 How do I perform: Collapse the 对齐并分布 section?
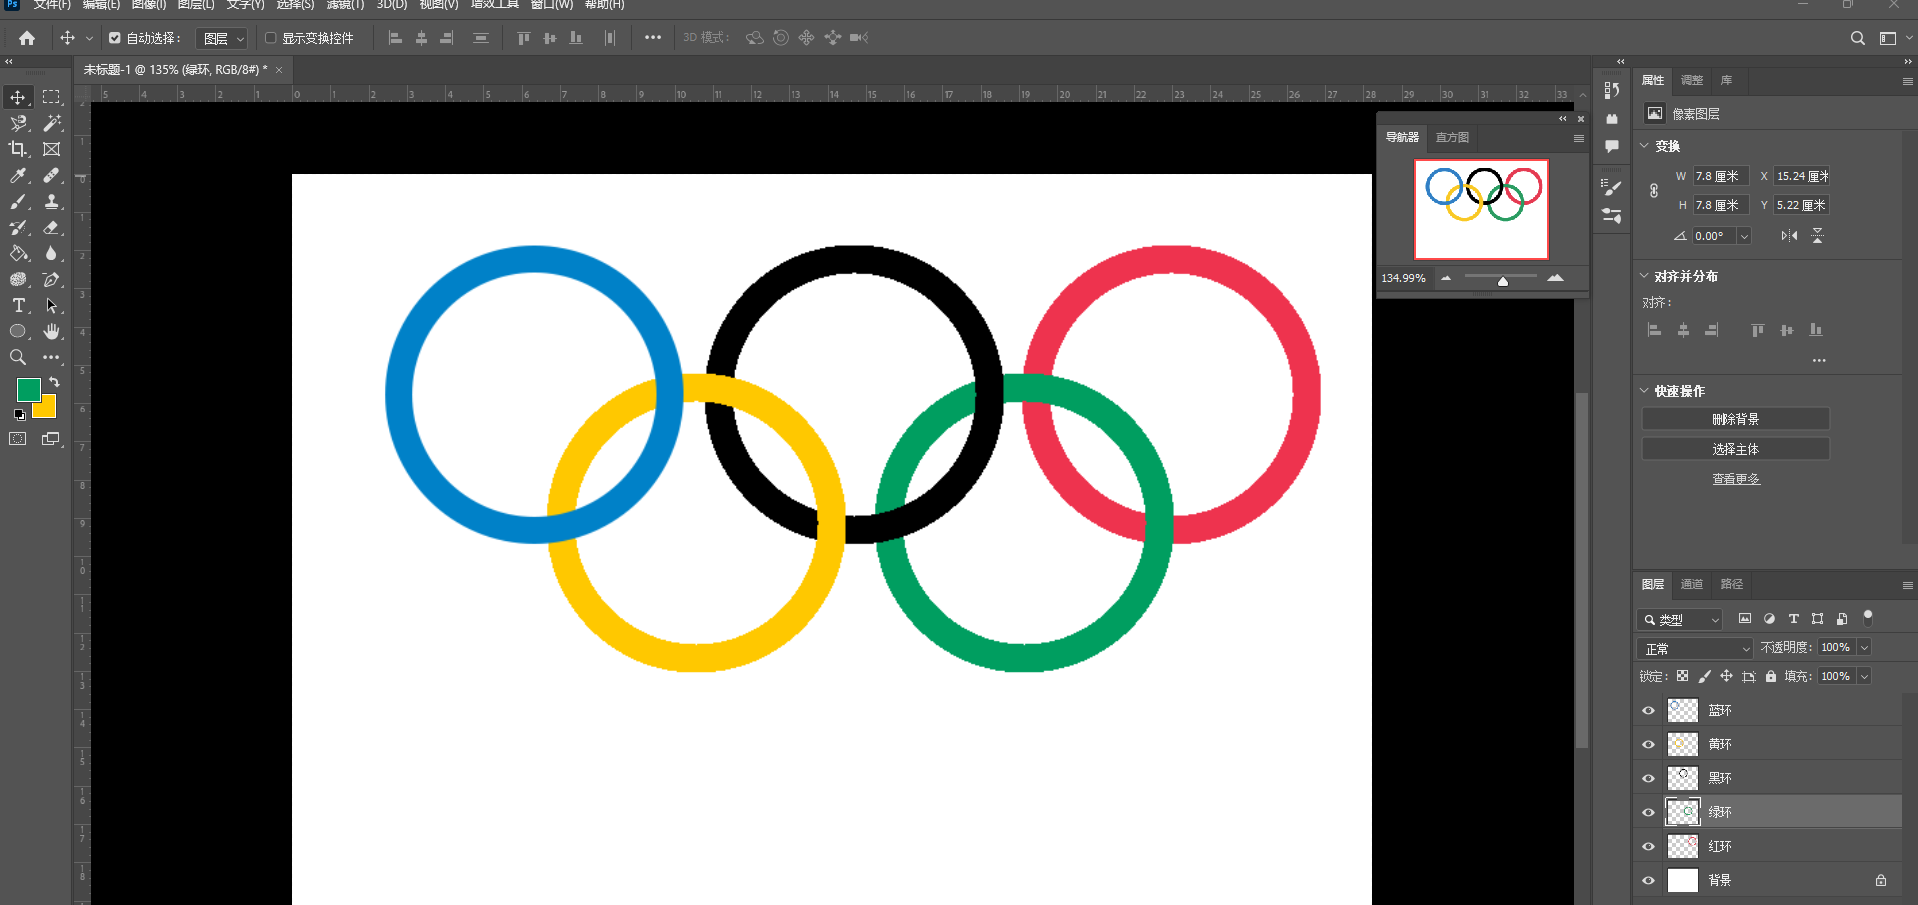(1644, 275)
